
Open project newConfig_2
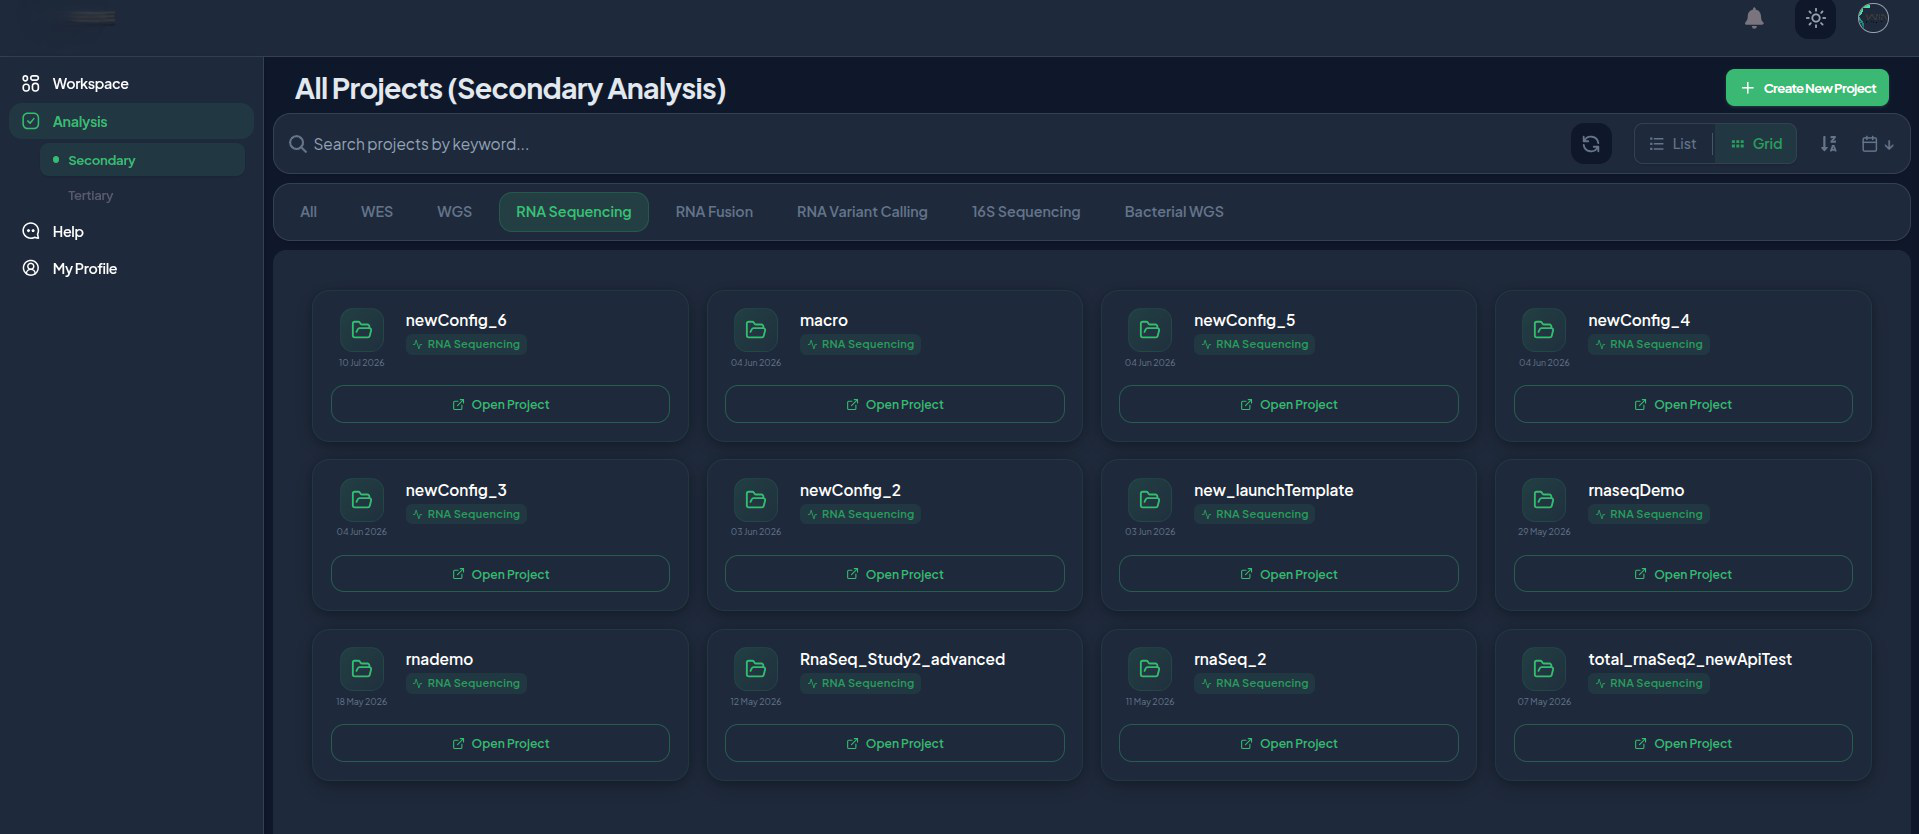[x=894, y=574]
